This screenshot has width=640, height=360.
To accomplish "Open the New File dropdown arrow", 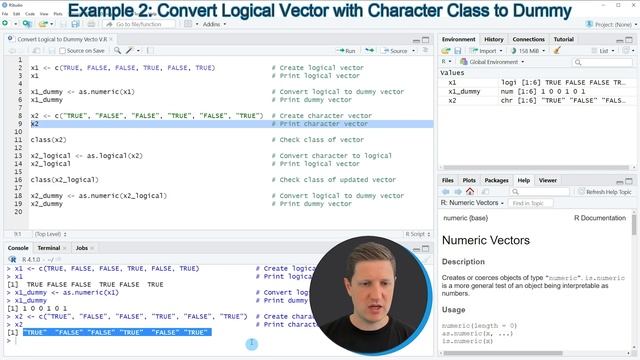I will 16,24.
